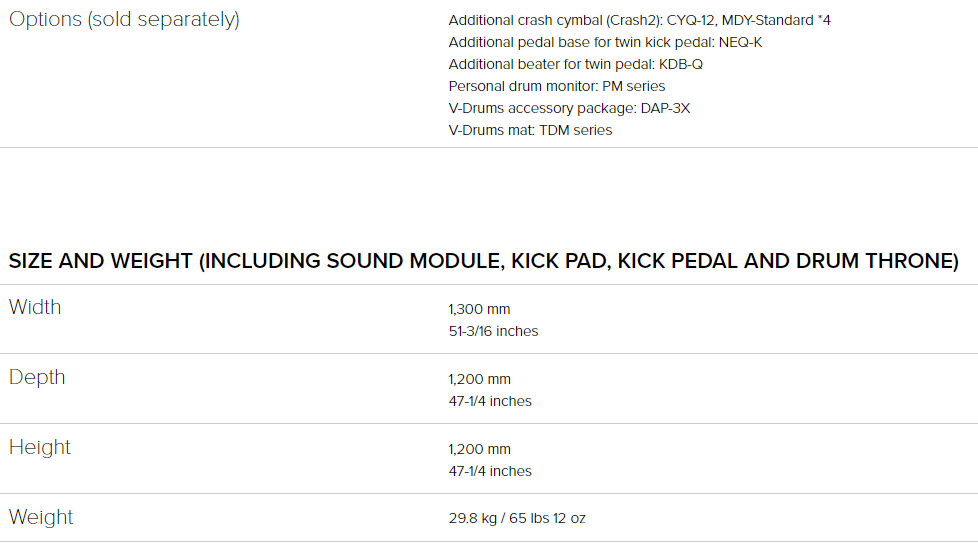Click the Depth row's "47-1/4 inches" value
978x545 pixels.
pos(490,401)
